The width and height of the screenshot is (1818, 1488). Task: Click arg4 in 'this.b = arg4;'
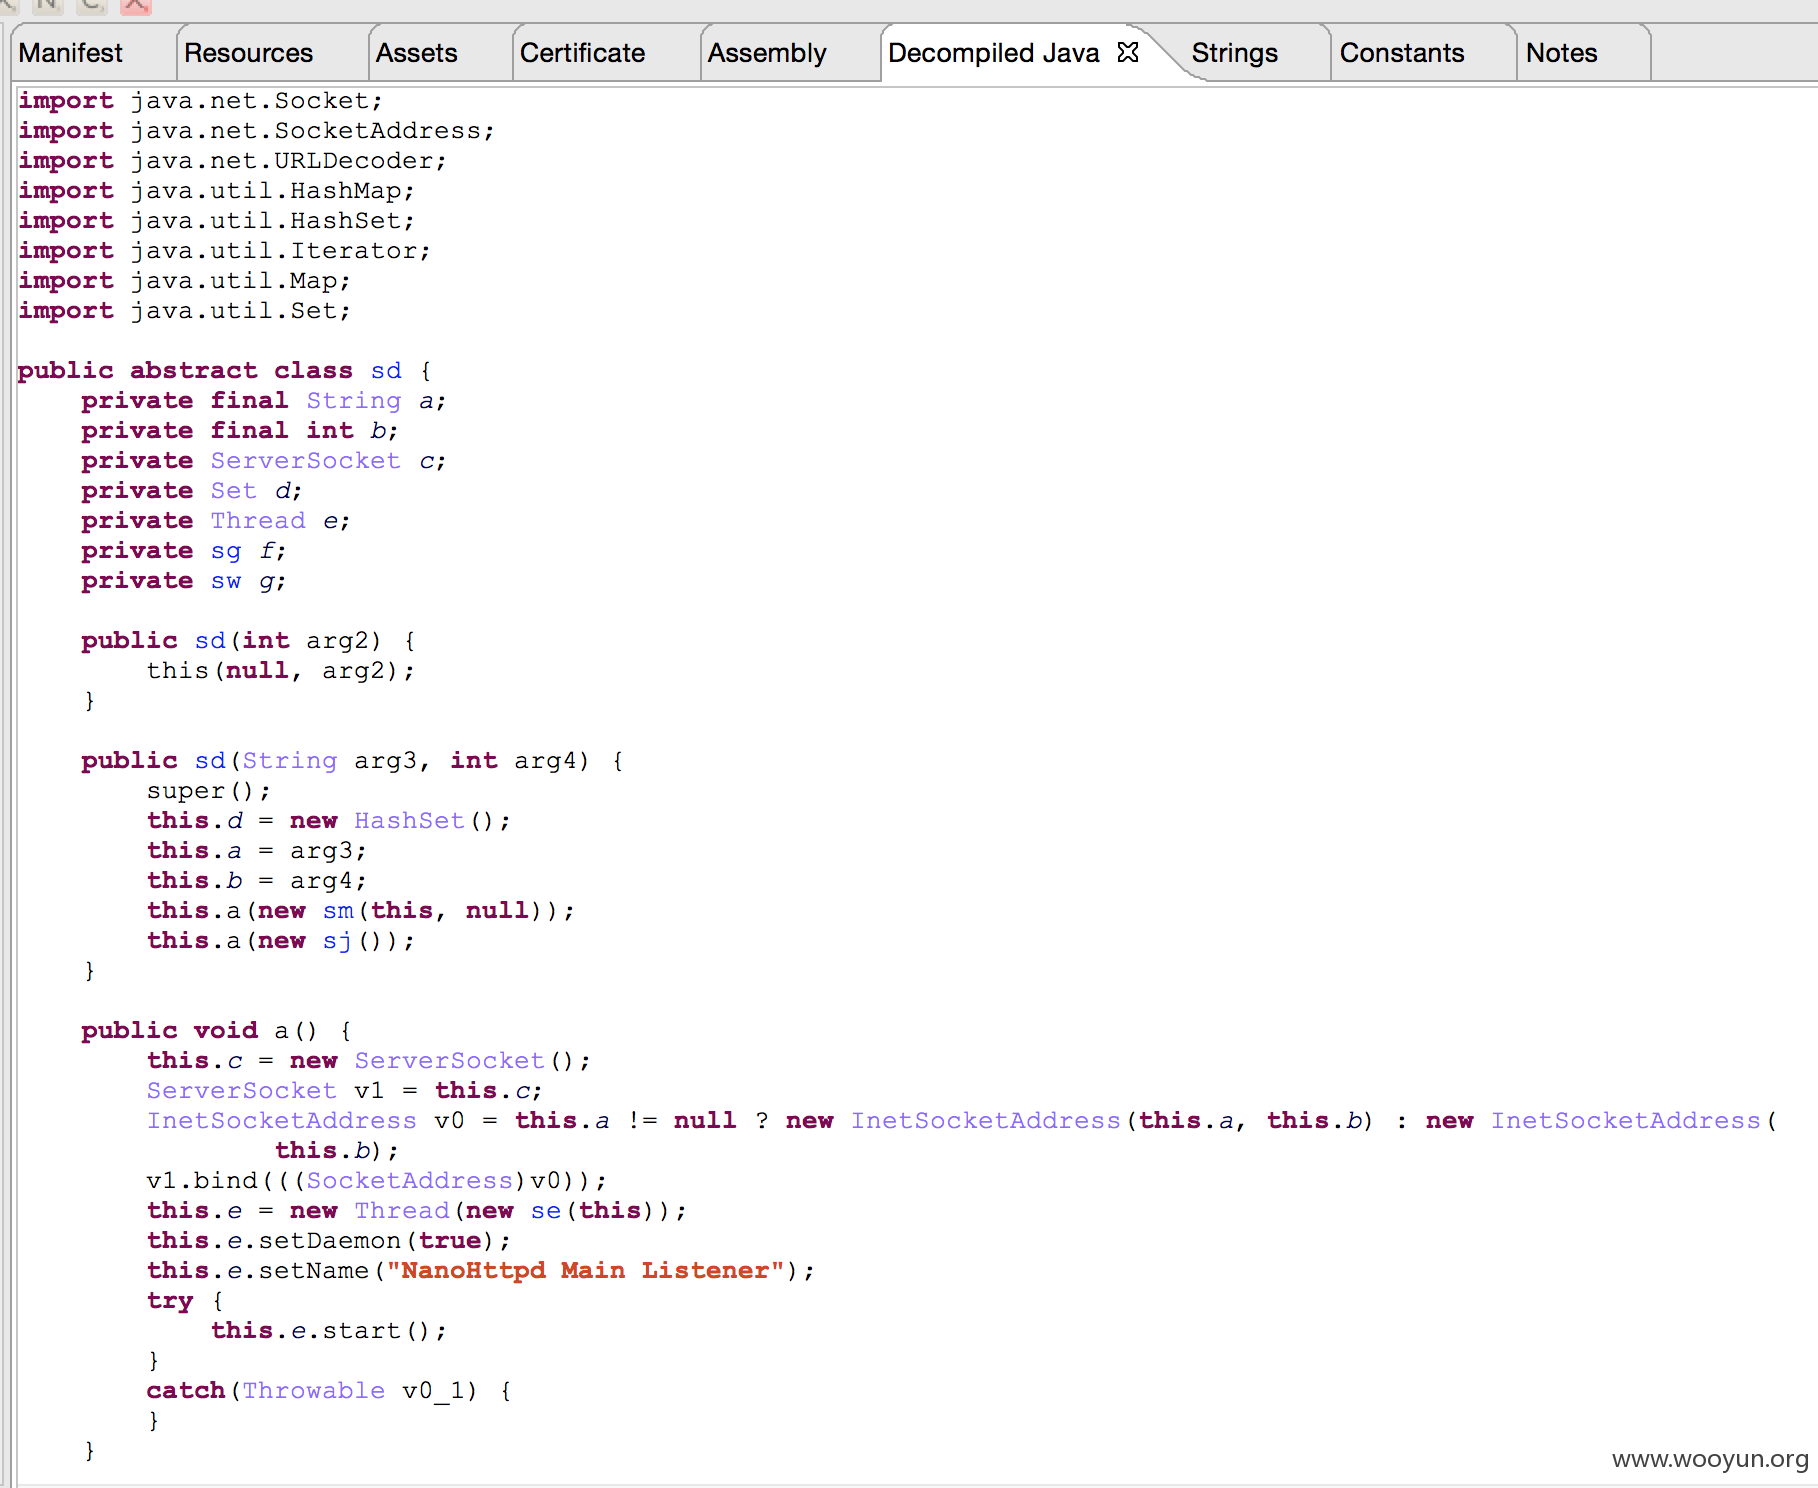click(x=322, y=881)
